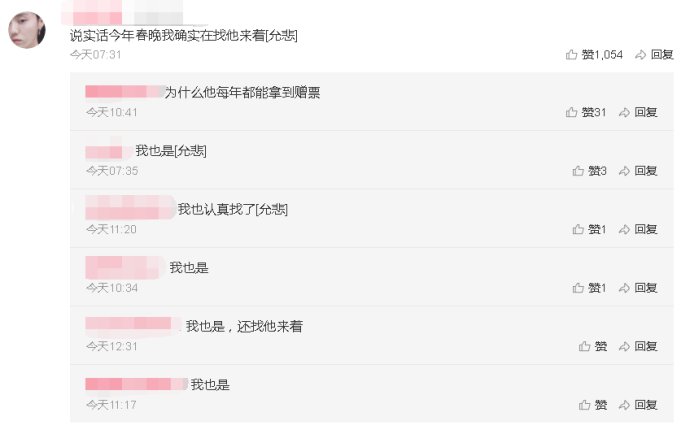Screen dimensions: 690x434
Task: Click the 今天12:31 comment timestamp
Action: coord(111,346)
